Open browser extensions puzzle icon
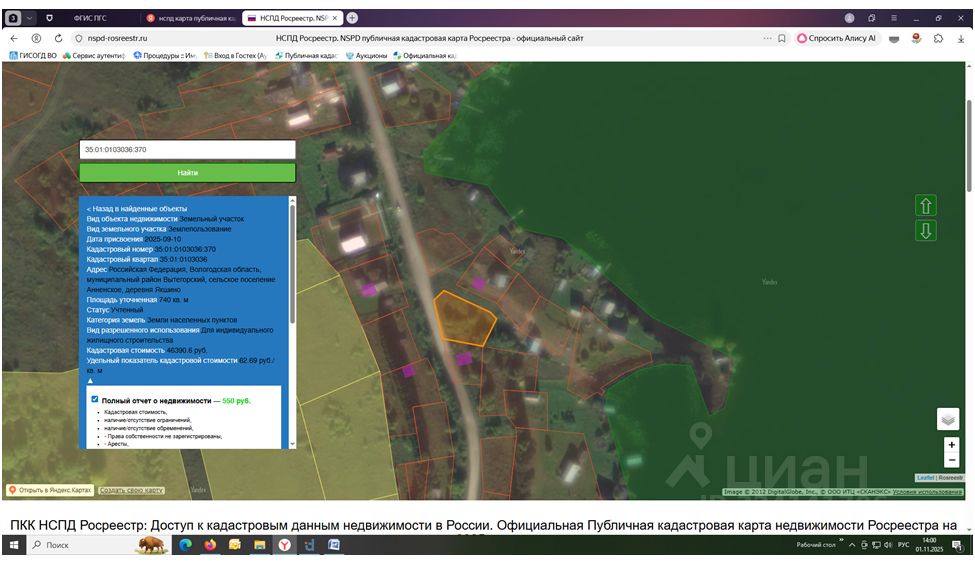This screenshot has height=564, width=975. tap(938, 39)
